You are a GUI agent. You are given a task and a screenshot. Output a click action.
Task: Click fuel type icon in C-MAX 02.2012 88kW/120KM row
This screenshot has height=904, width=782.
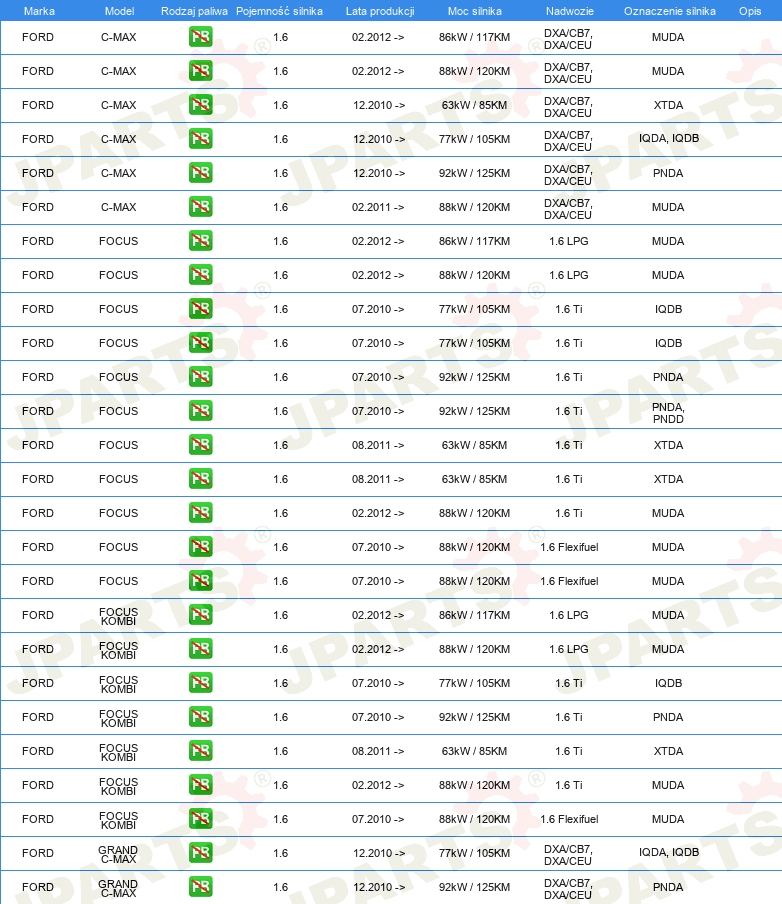coord(201,71)
